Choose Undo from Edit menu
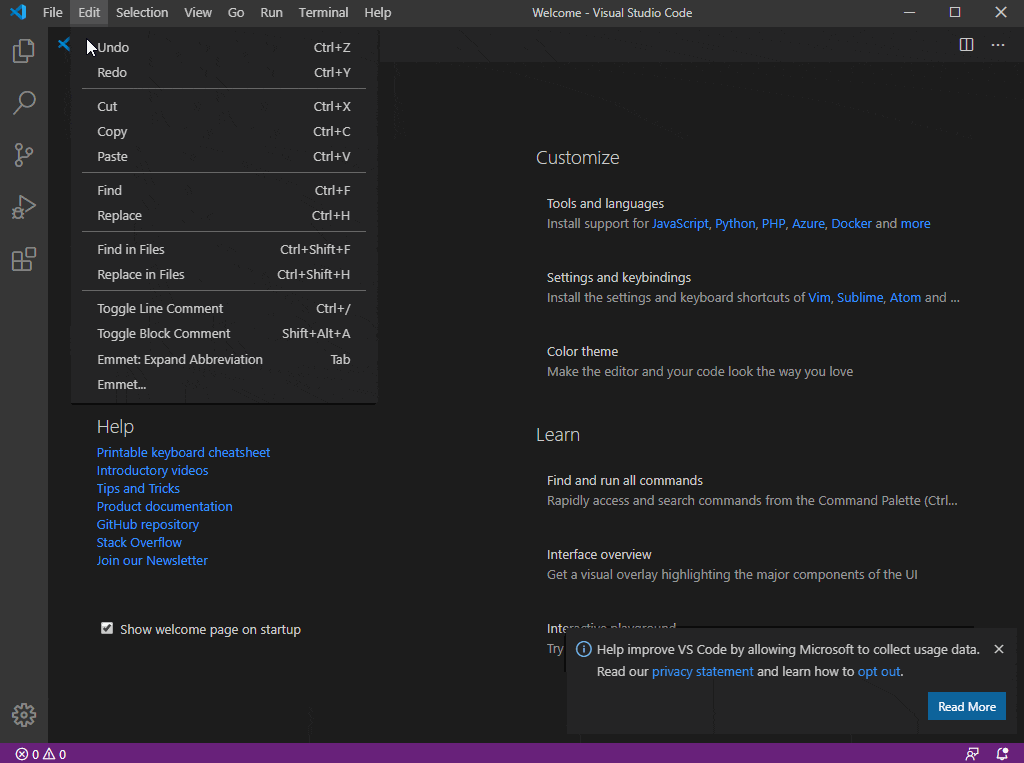This screenshot has width=1024, height=763. [223, 47]
